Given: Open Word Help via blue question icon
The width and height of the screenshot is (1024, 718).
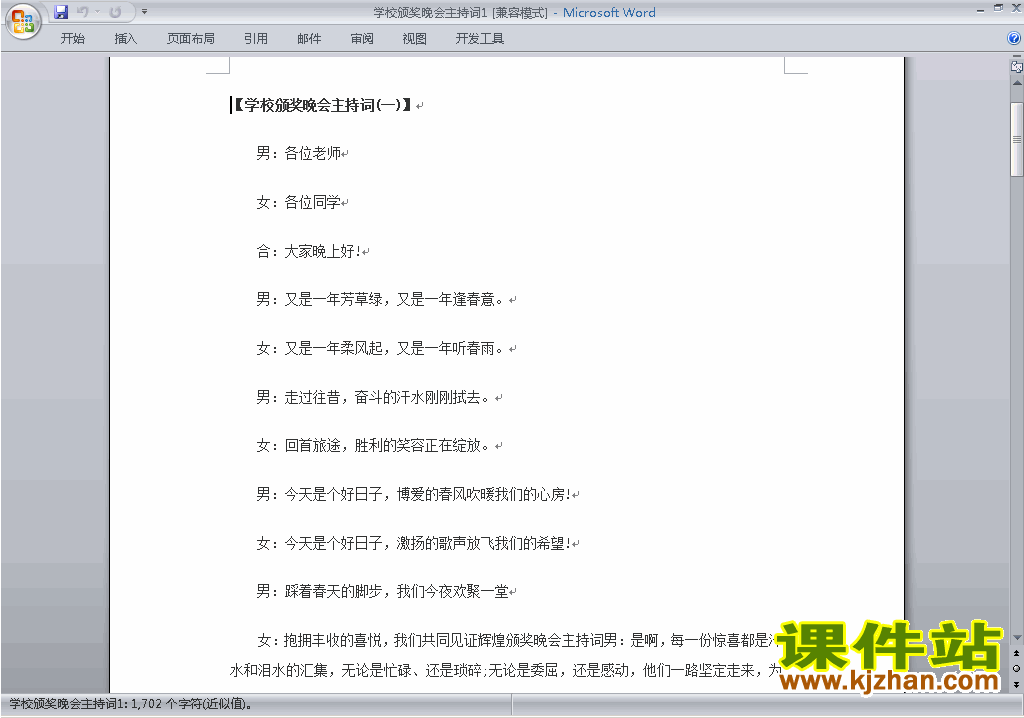Looking at the screenshot, I should point(1014,39).
